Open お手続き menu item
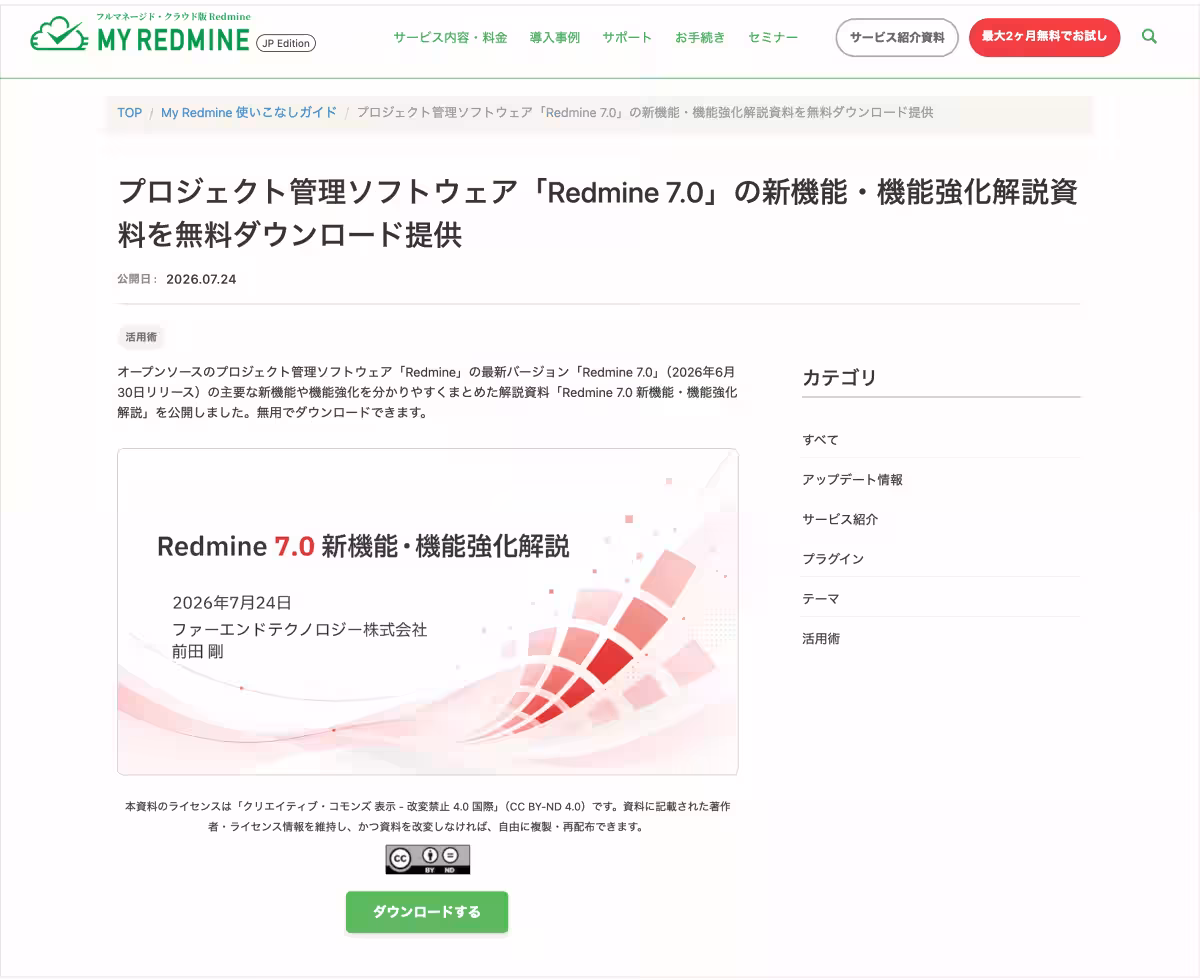This screenshot has width=1200, height=980. (x=700, y=37)
